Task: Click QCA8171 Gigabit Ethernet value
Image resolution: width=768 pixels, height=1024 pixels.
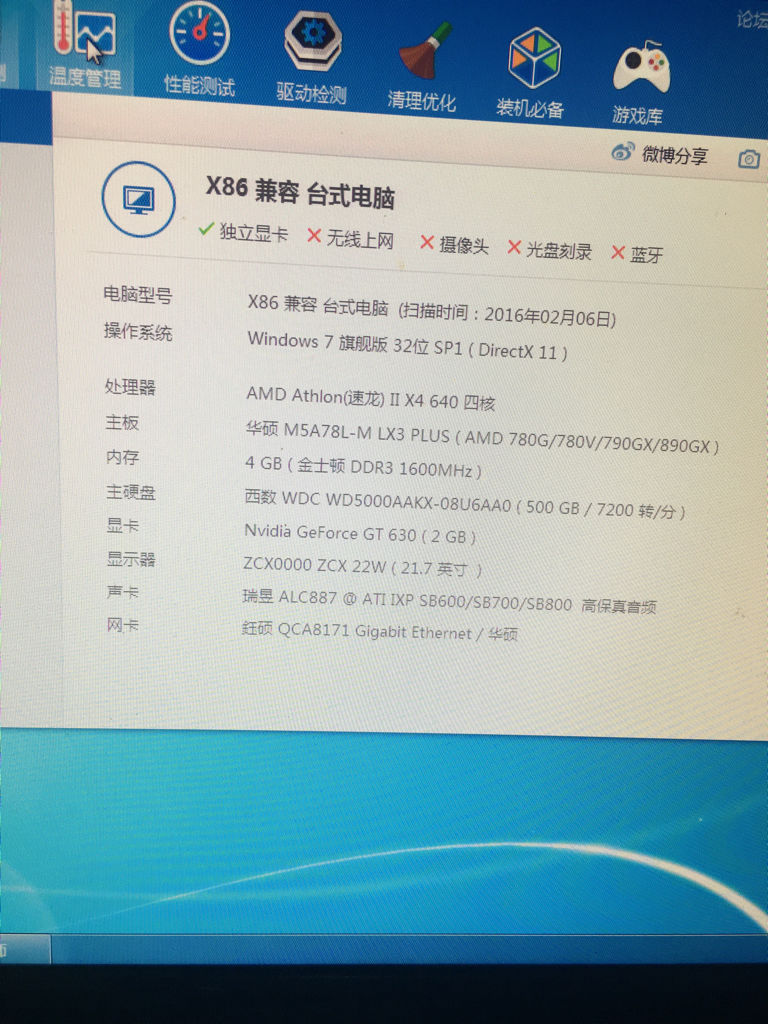Action: pos(380,632)
